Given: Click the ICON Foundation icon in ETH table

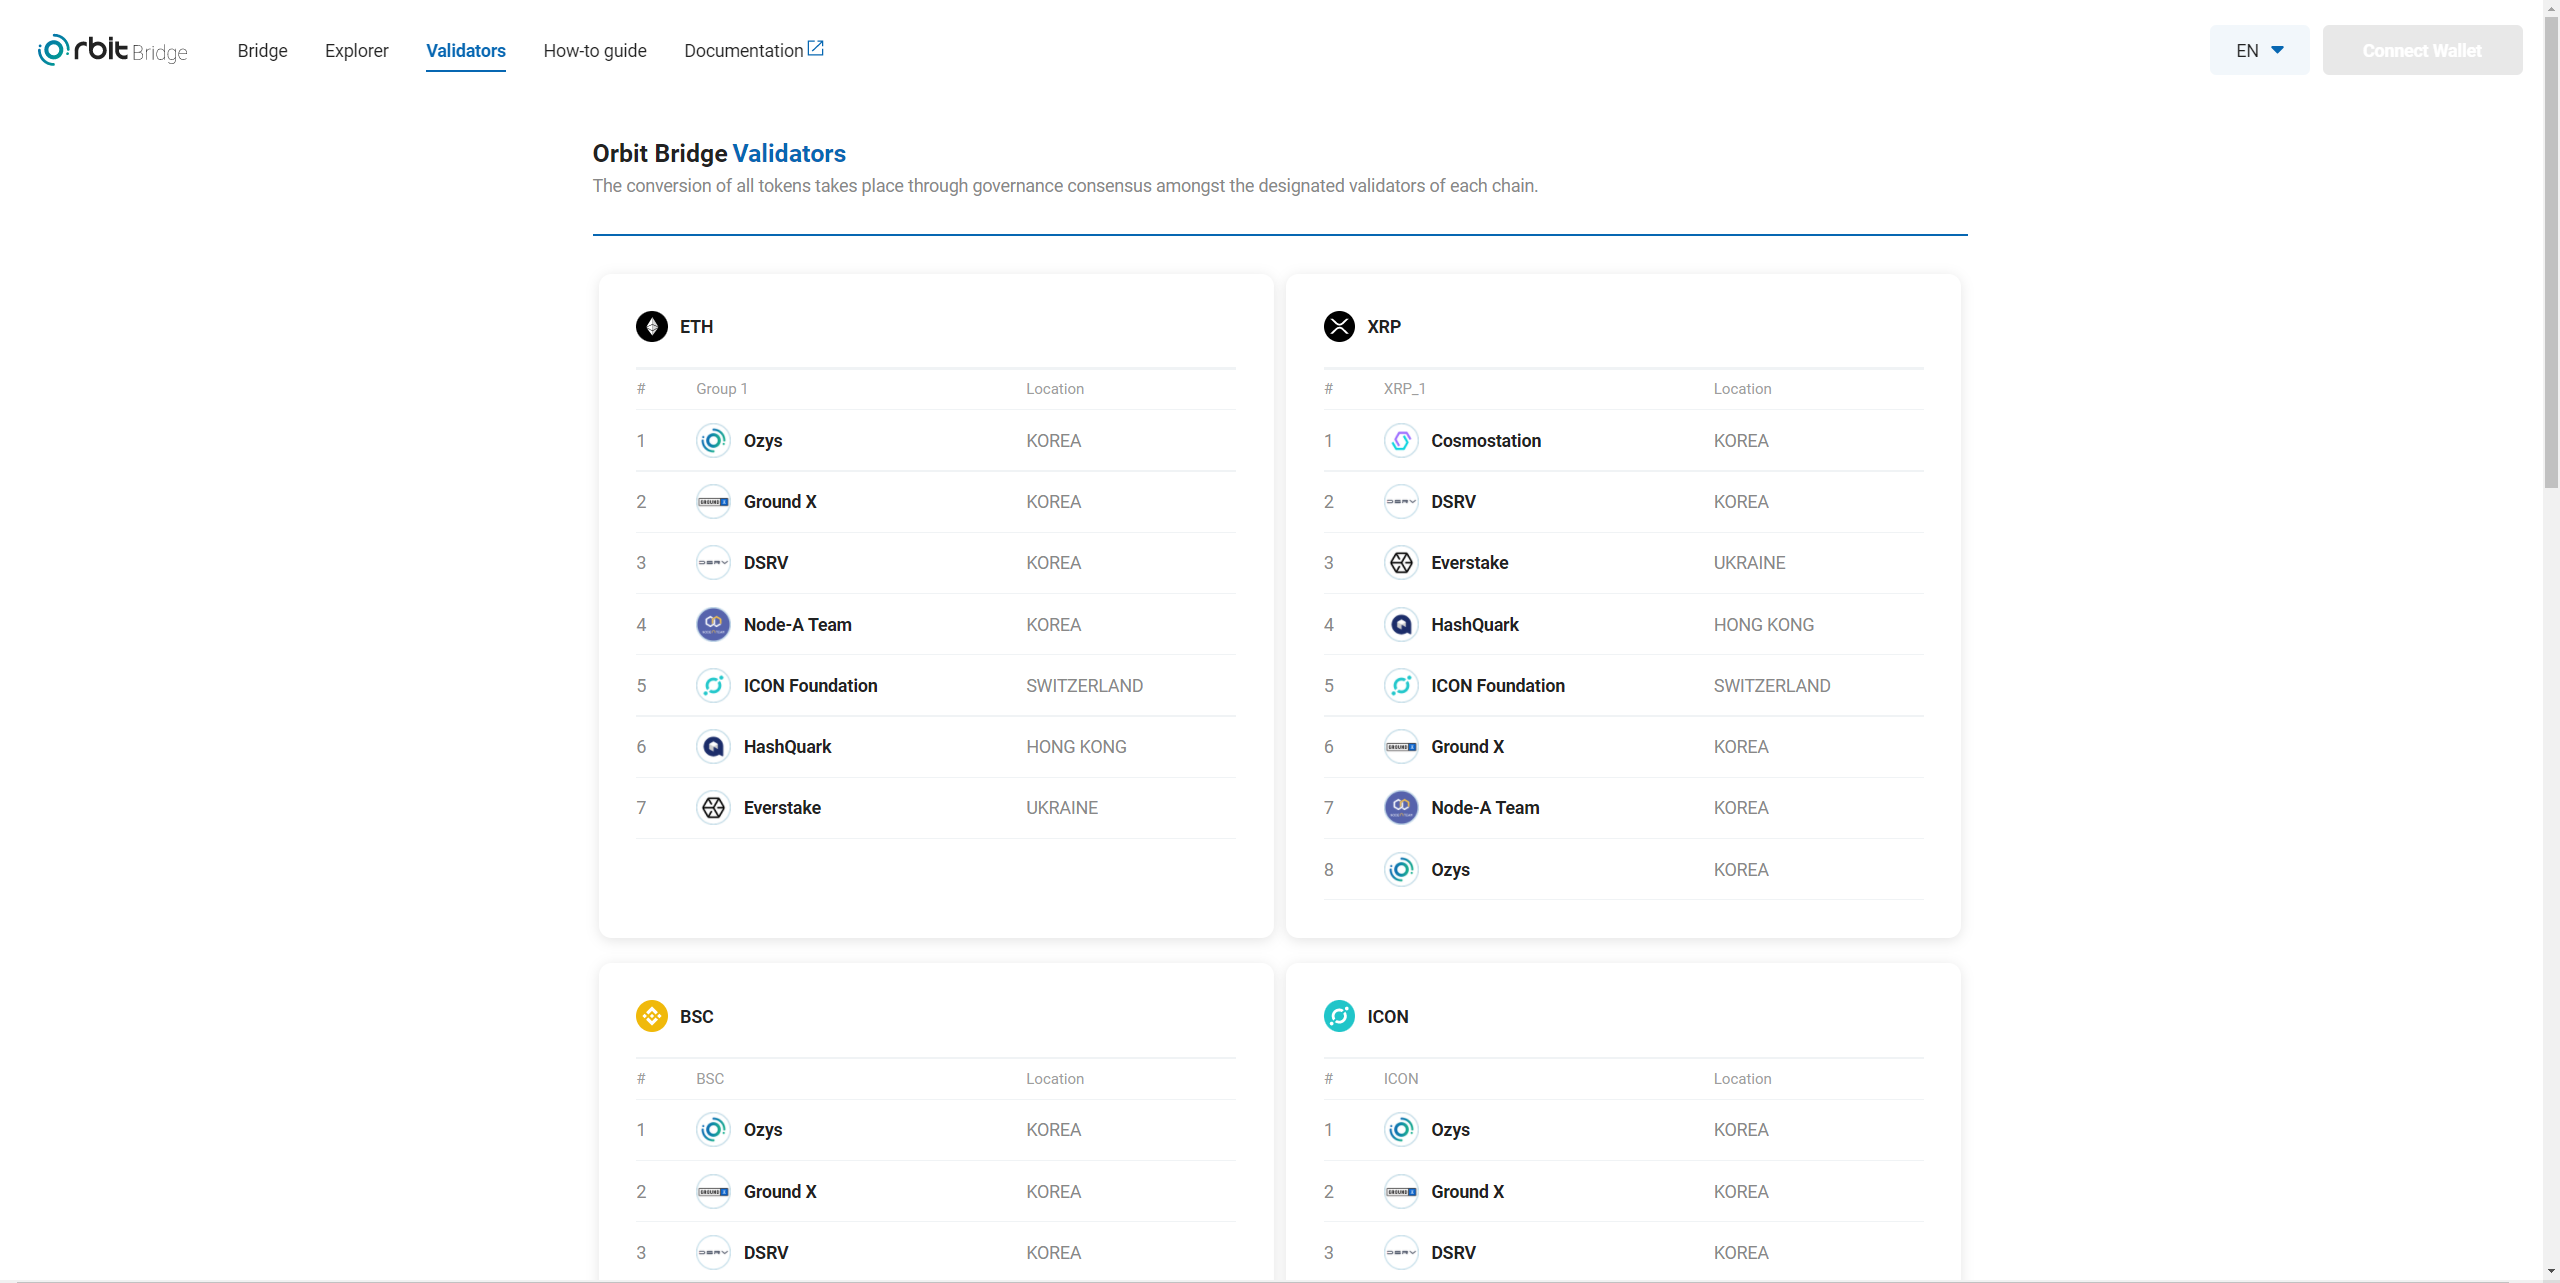Looking at the screenshot, I should pyautogui.click(x=713, y=686).
